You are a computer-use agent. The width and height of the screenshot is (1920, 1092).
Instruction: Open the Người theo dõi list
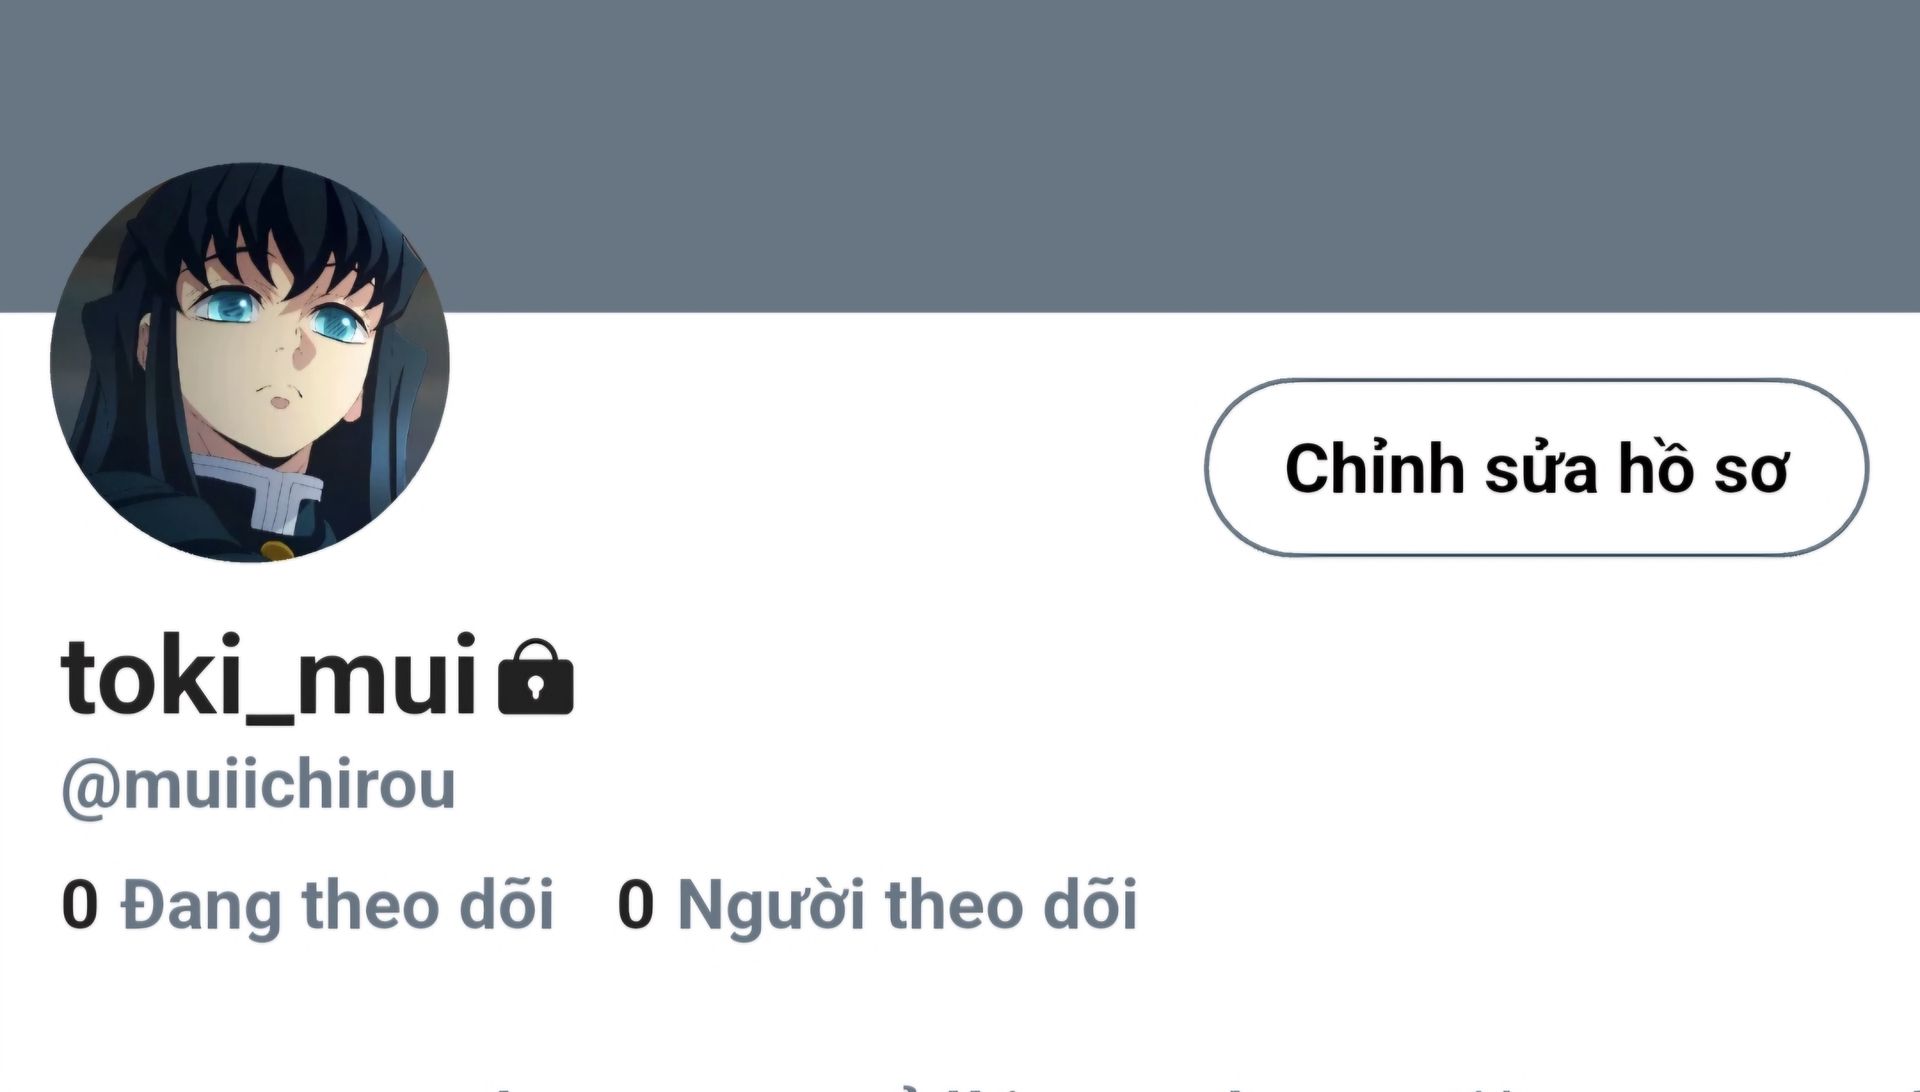click(x=877, y=904)
